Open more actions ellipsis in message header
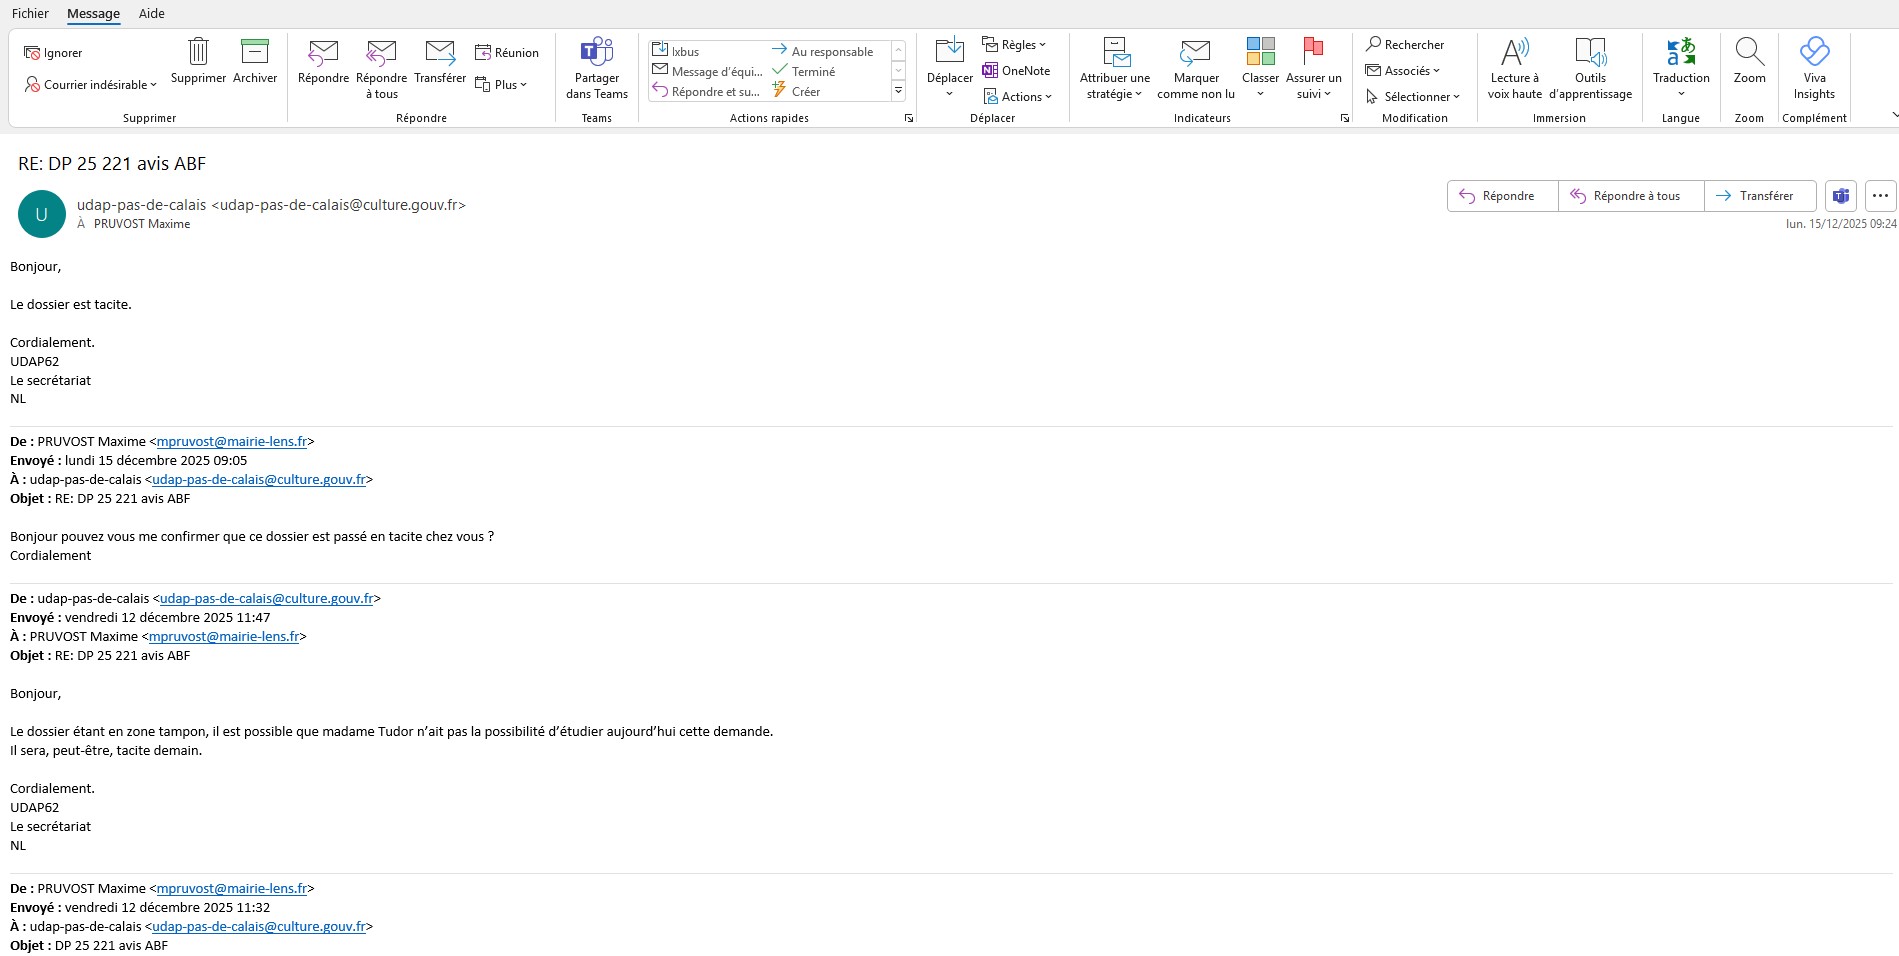Image resolution: width=1899 pixels, height=956 pixels. pos(1880,196)
